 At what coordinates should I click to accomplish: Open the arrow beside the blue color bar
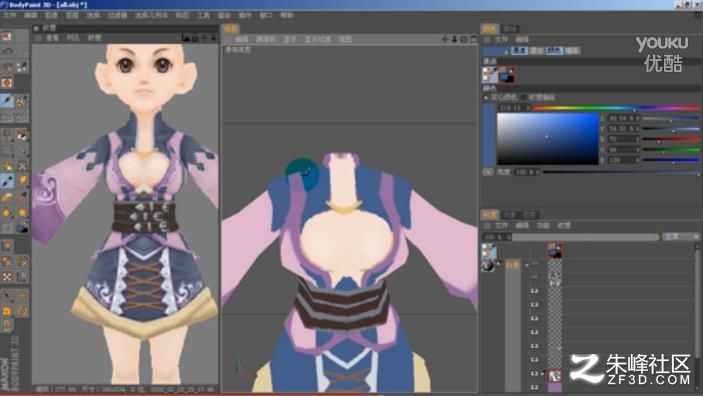506,51
